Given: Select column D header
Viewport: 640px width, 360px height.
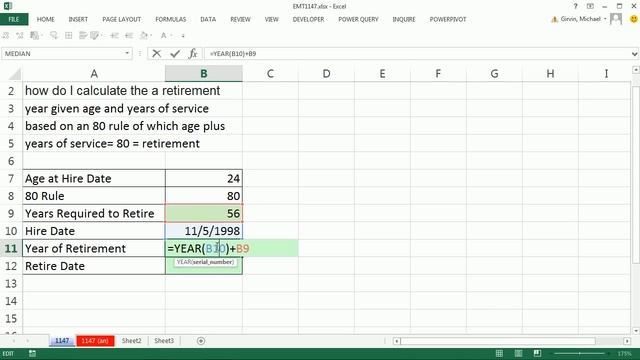Looking at the screenshot, I should 326,74.
